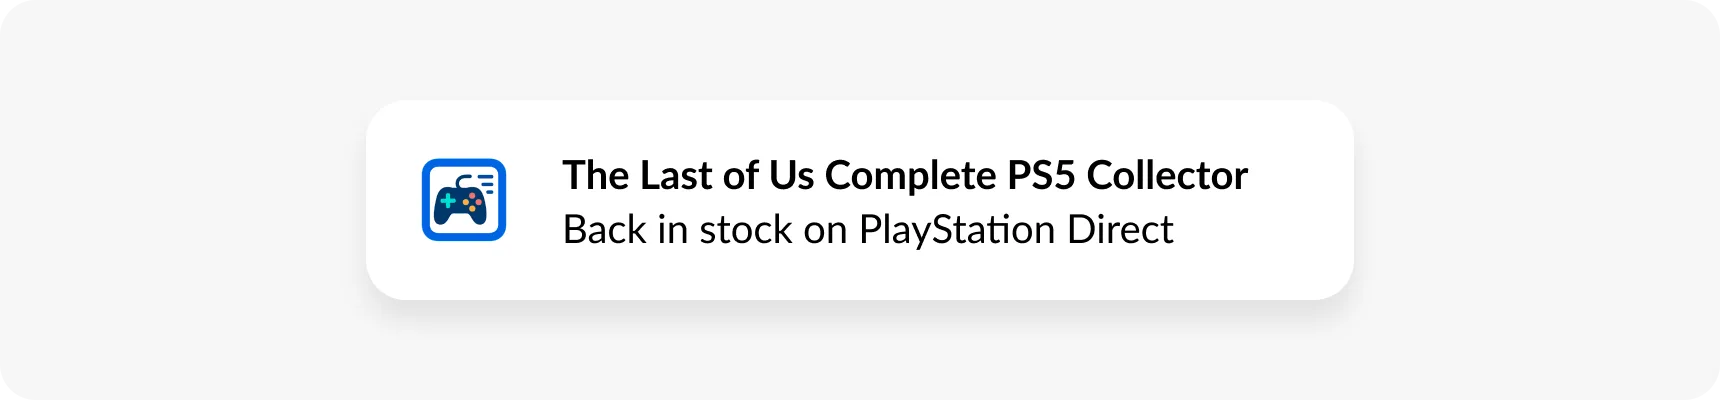This screenshot has height=400, width=1720.
Task: Click the colored action buttons on the controller
Action: pos(472,203)
